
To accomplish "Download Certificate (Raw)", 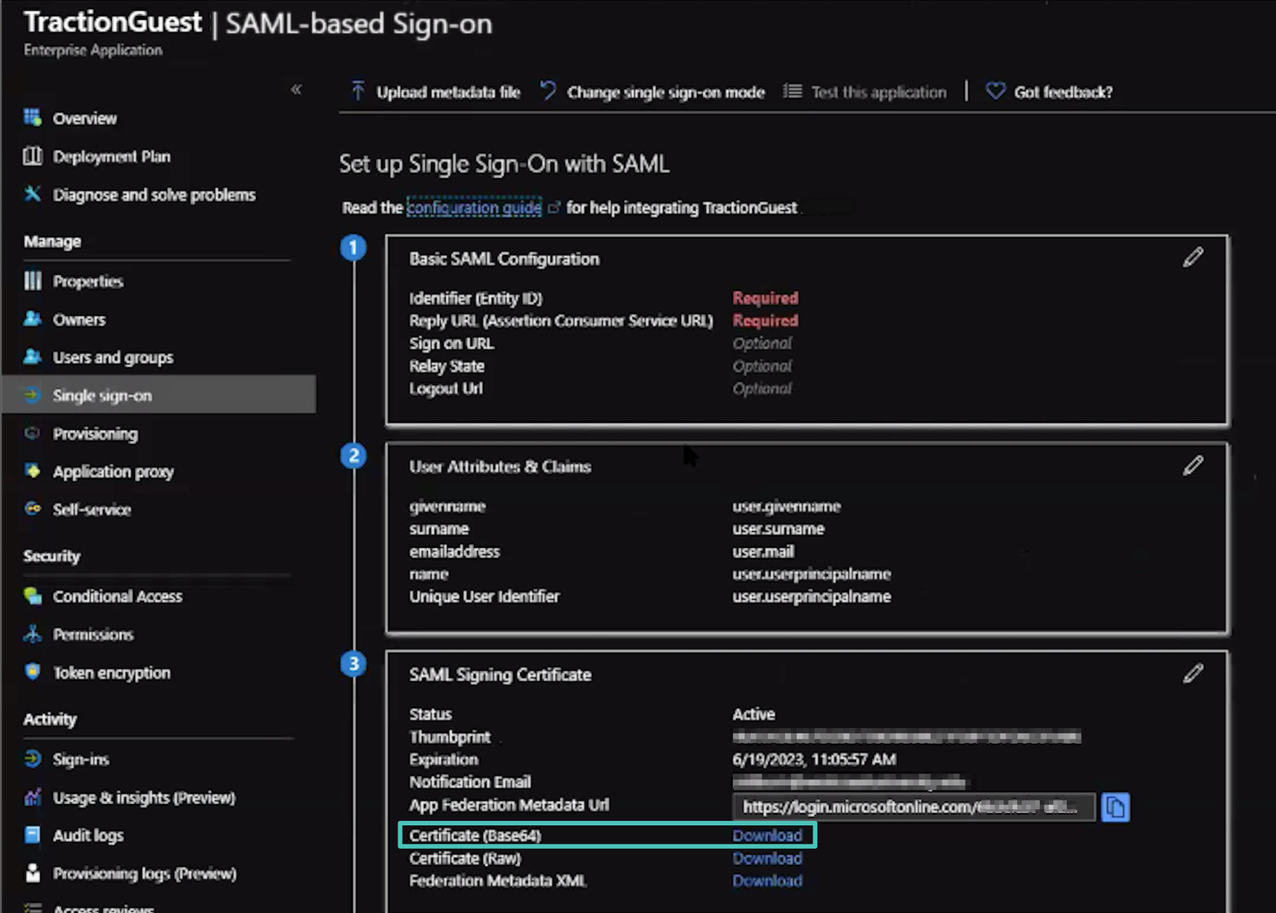I will [767, 858].
